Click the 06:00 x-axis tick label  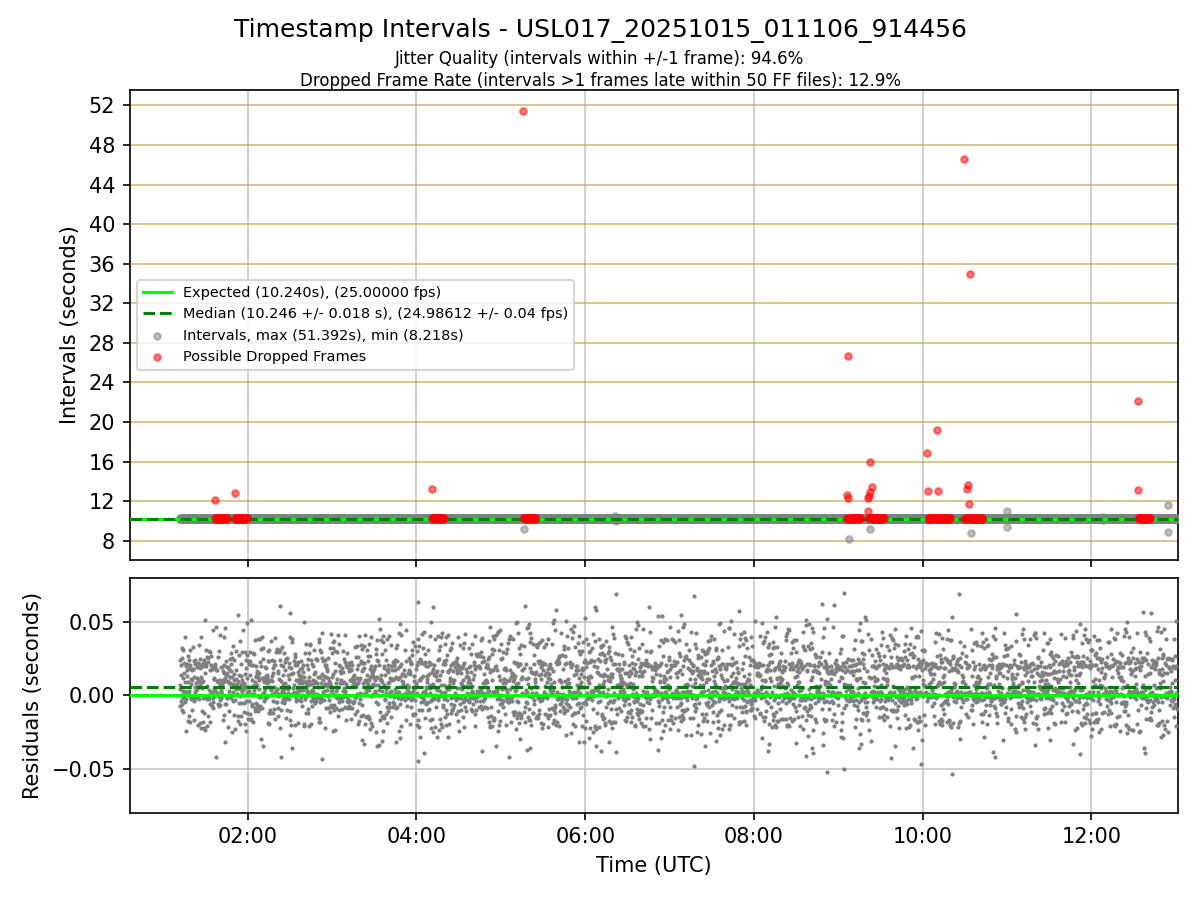(x=585, y=836)
